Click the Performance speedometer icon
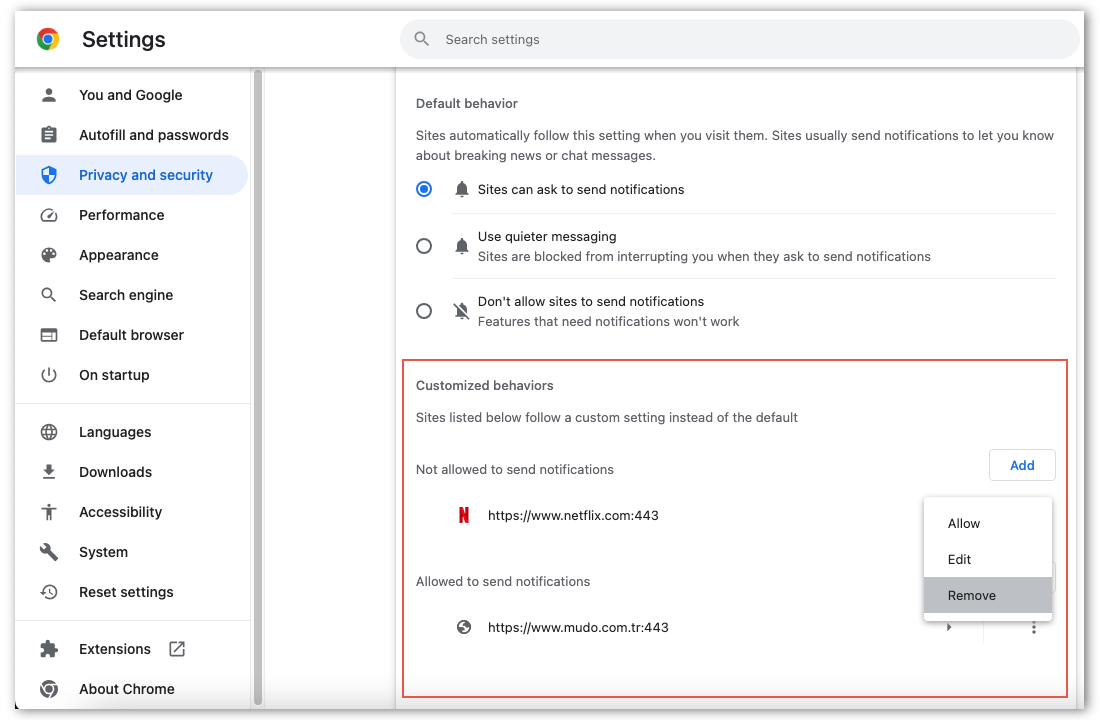 [48, 214]
